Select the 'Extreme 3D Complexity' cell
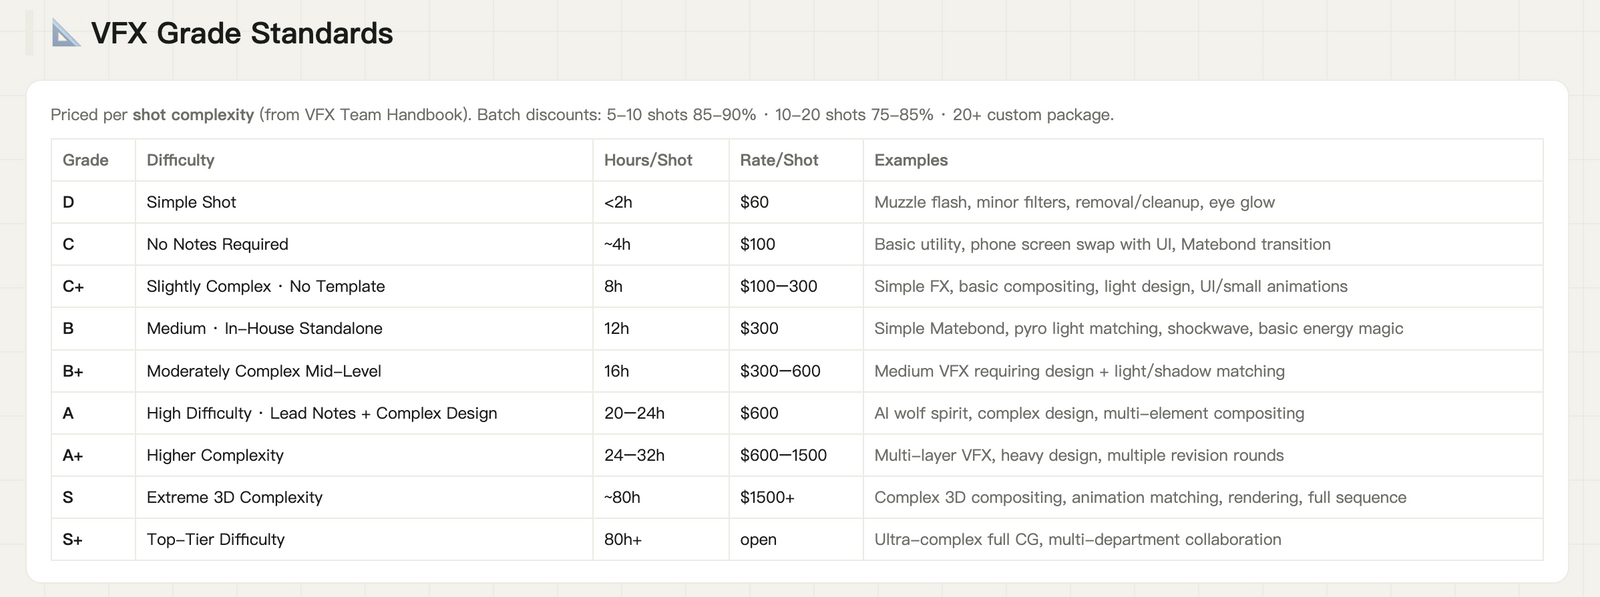Image resolution: width=1600 pixels, height=597 pixels. coord(364,497)
